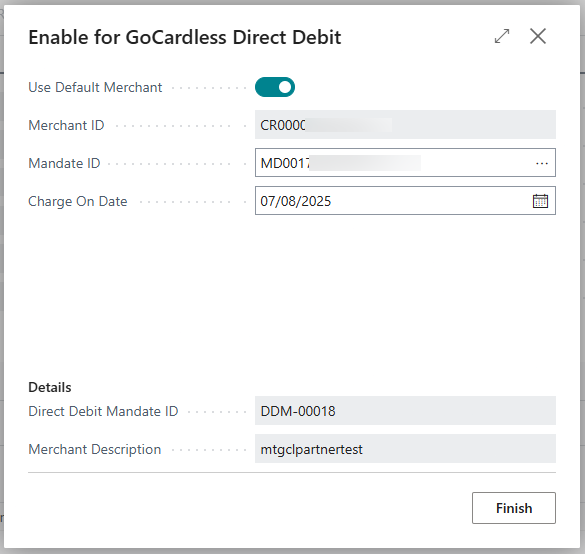The height and width of the screenshot is (554, 585).
Task: Click the Details section heading
Action: (50, 387)
